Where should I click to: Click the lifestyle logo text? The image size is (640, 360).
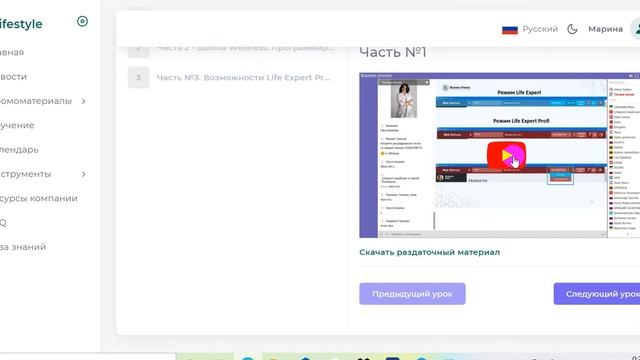[21, 24]
